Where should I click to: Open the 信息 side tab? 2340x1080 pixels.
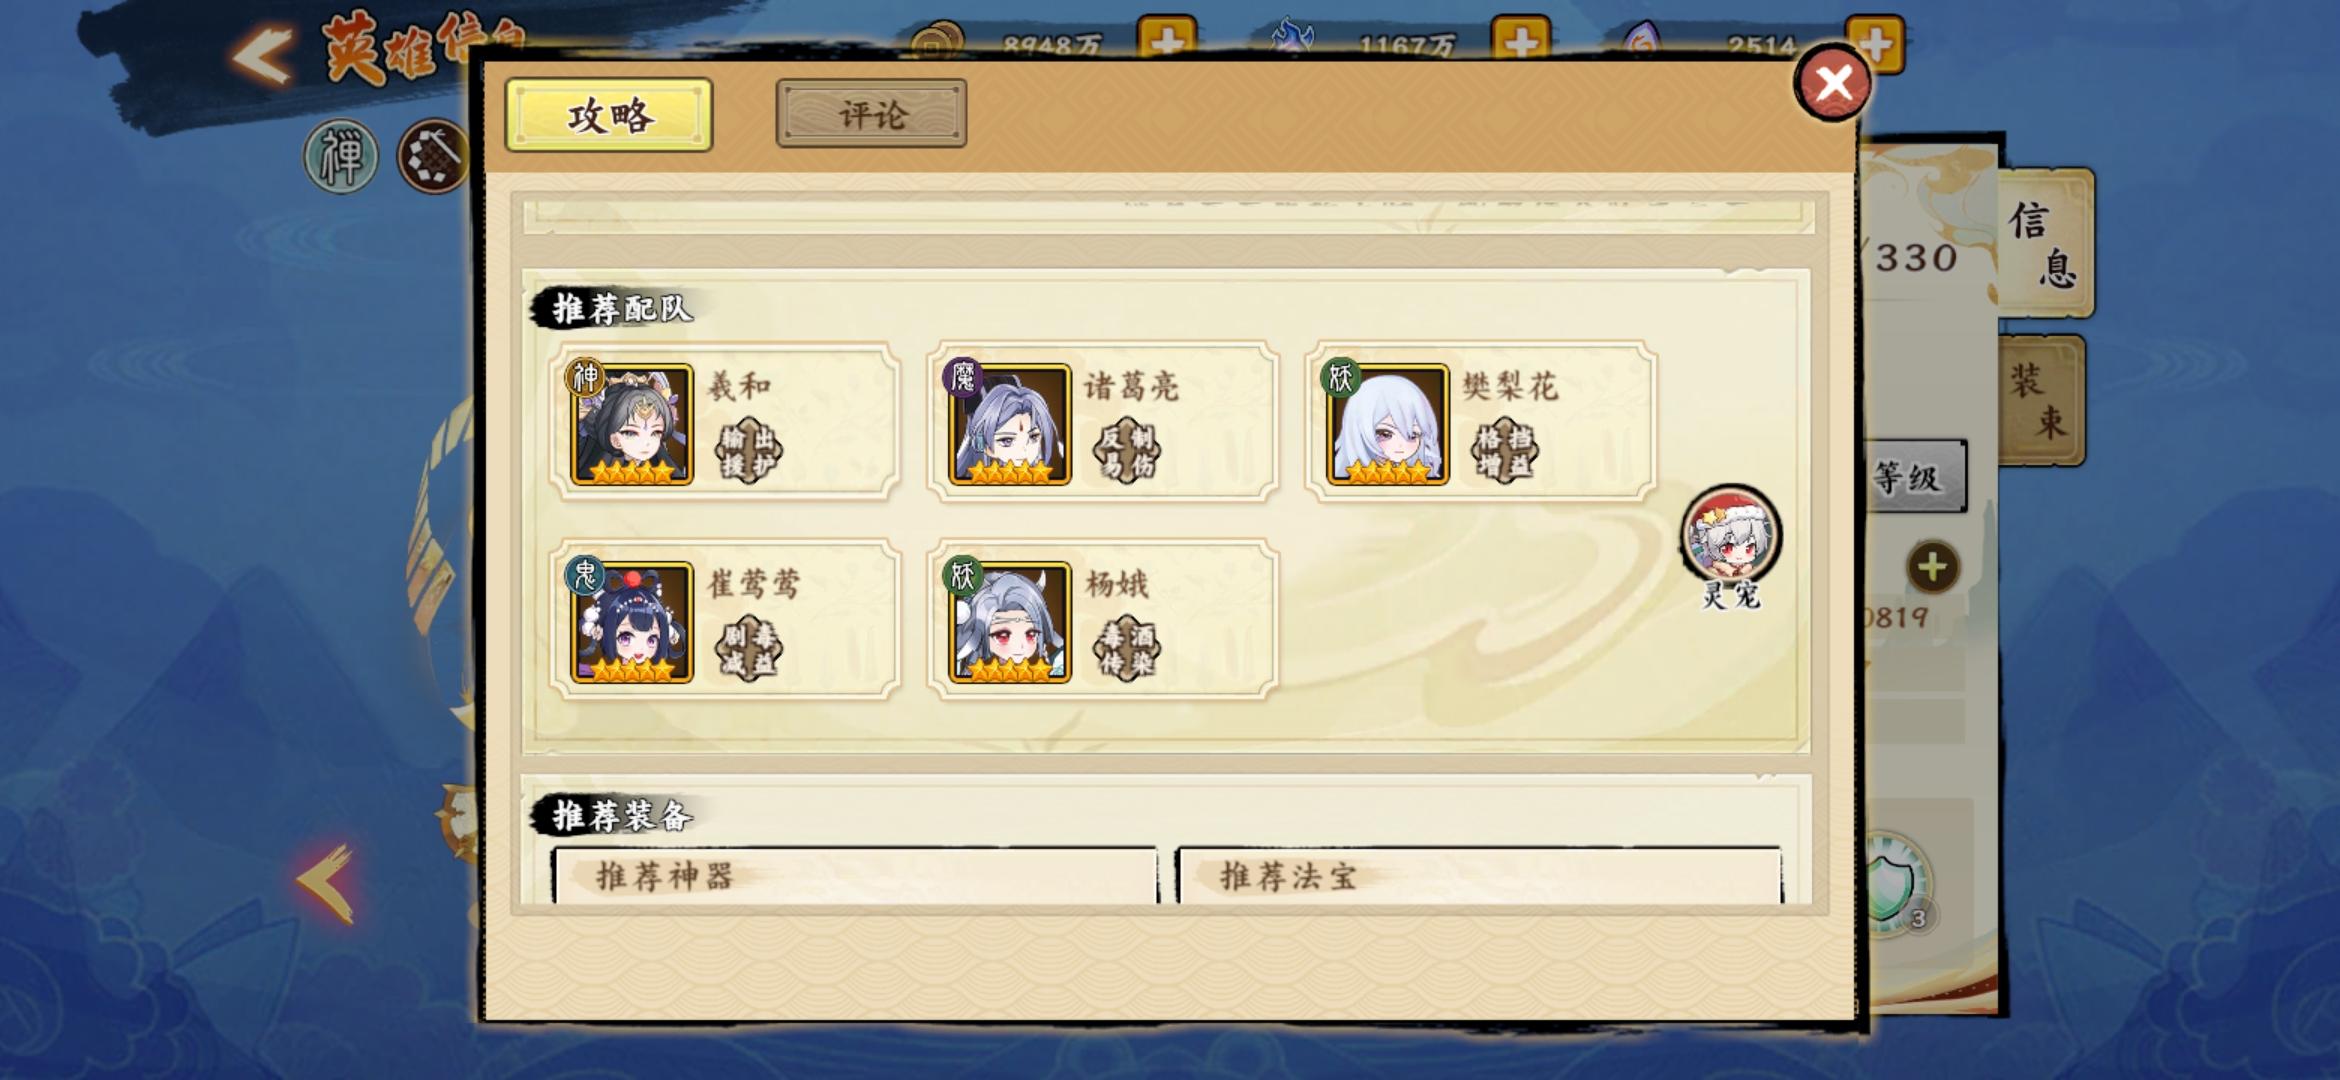(x=2044, y=243)
